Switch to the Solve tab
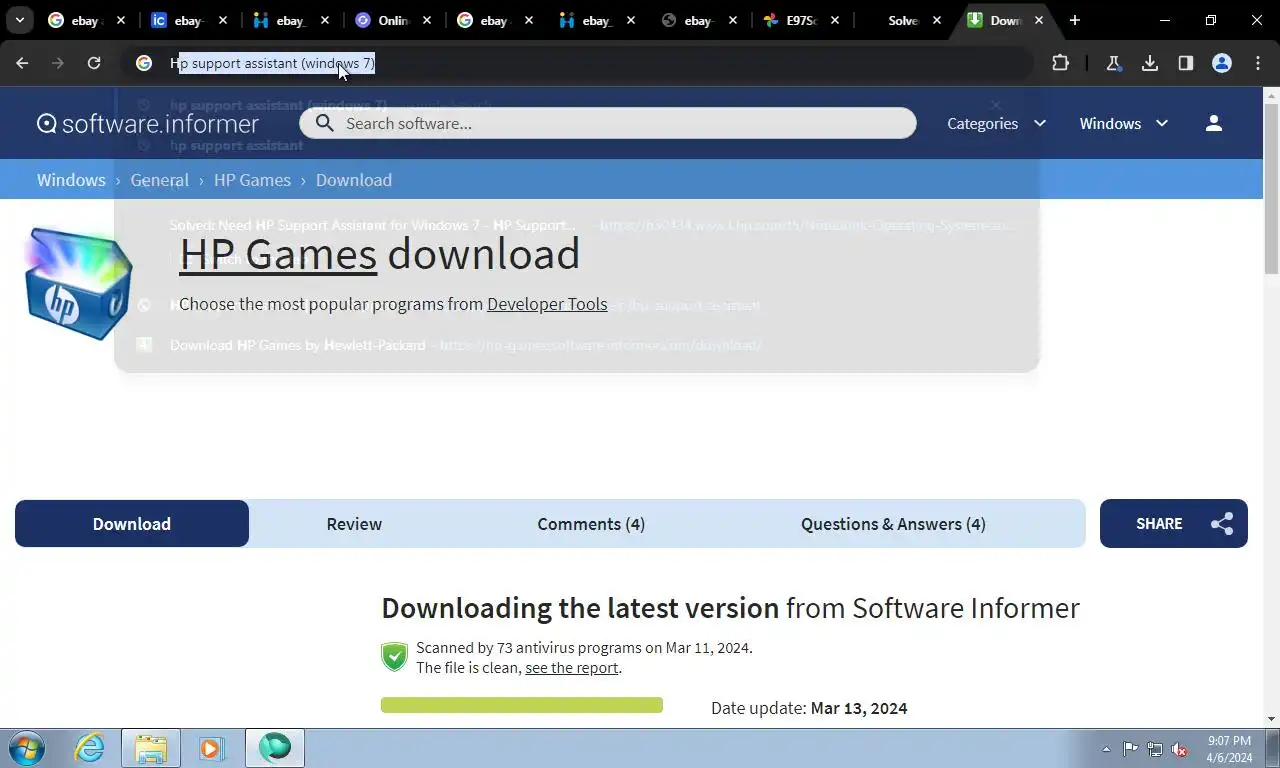 904,20
